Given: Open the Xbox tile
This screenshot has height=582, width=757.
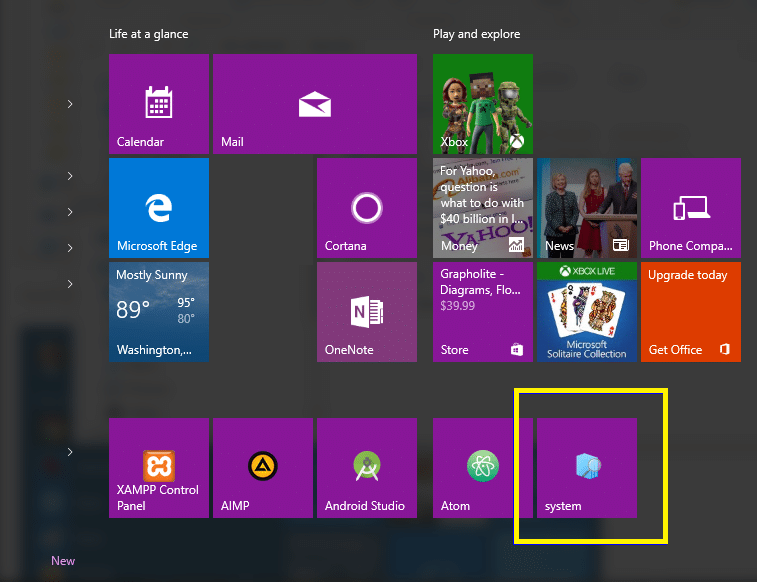Looking at the screenshot, I should [483, 104].
